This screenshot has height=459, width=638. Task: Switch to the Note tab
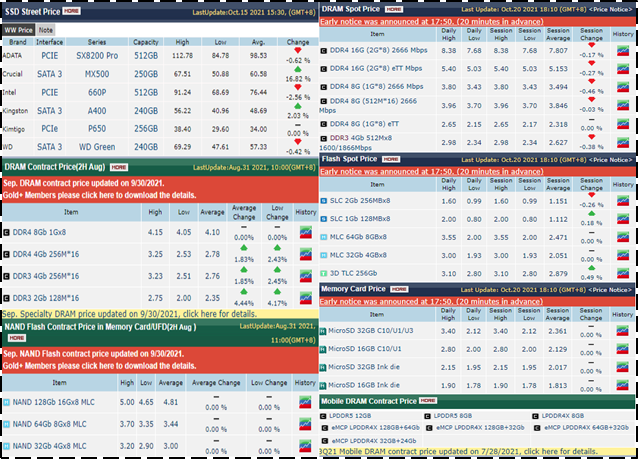(x=46, y=30)
